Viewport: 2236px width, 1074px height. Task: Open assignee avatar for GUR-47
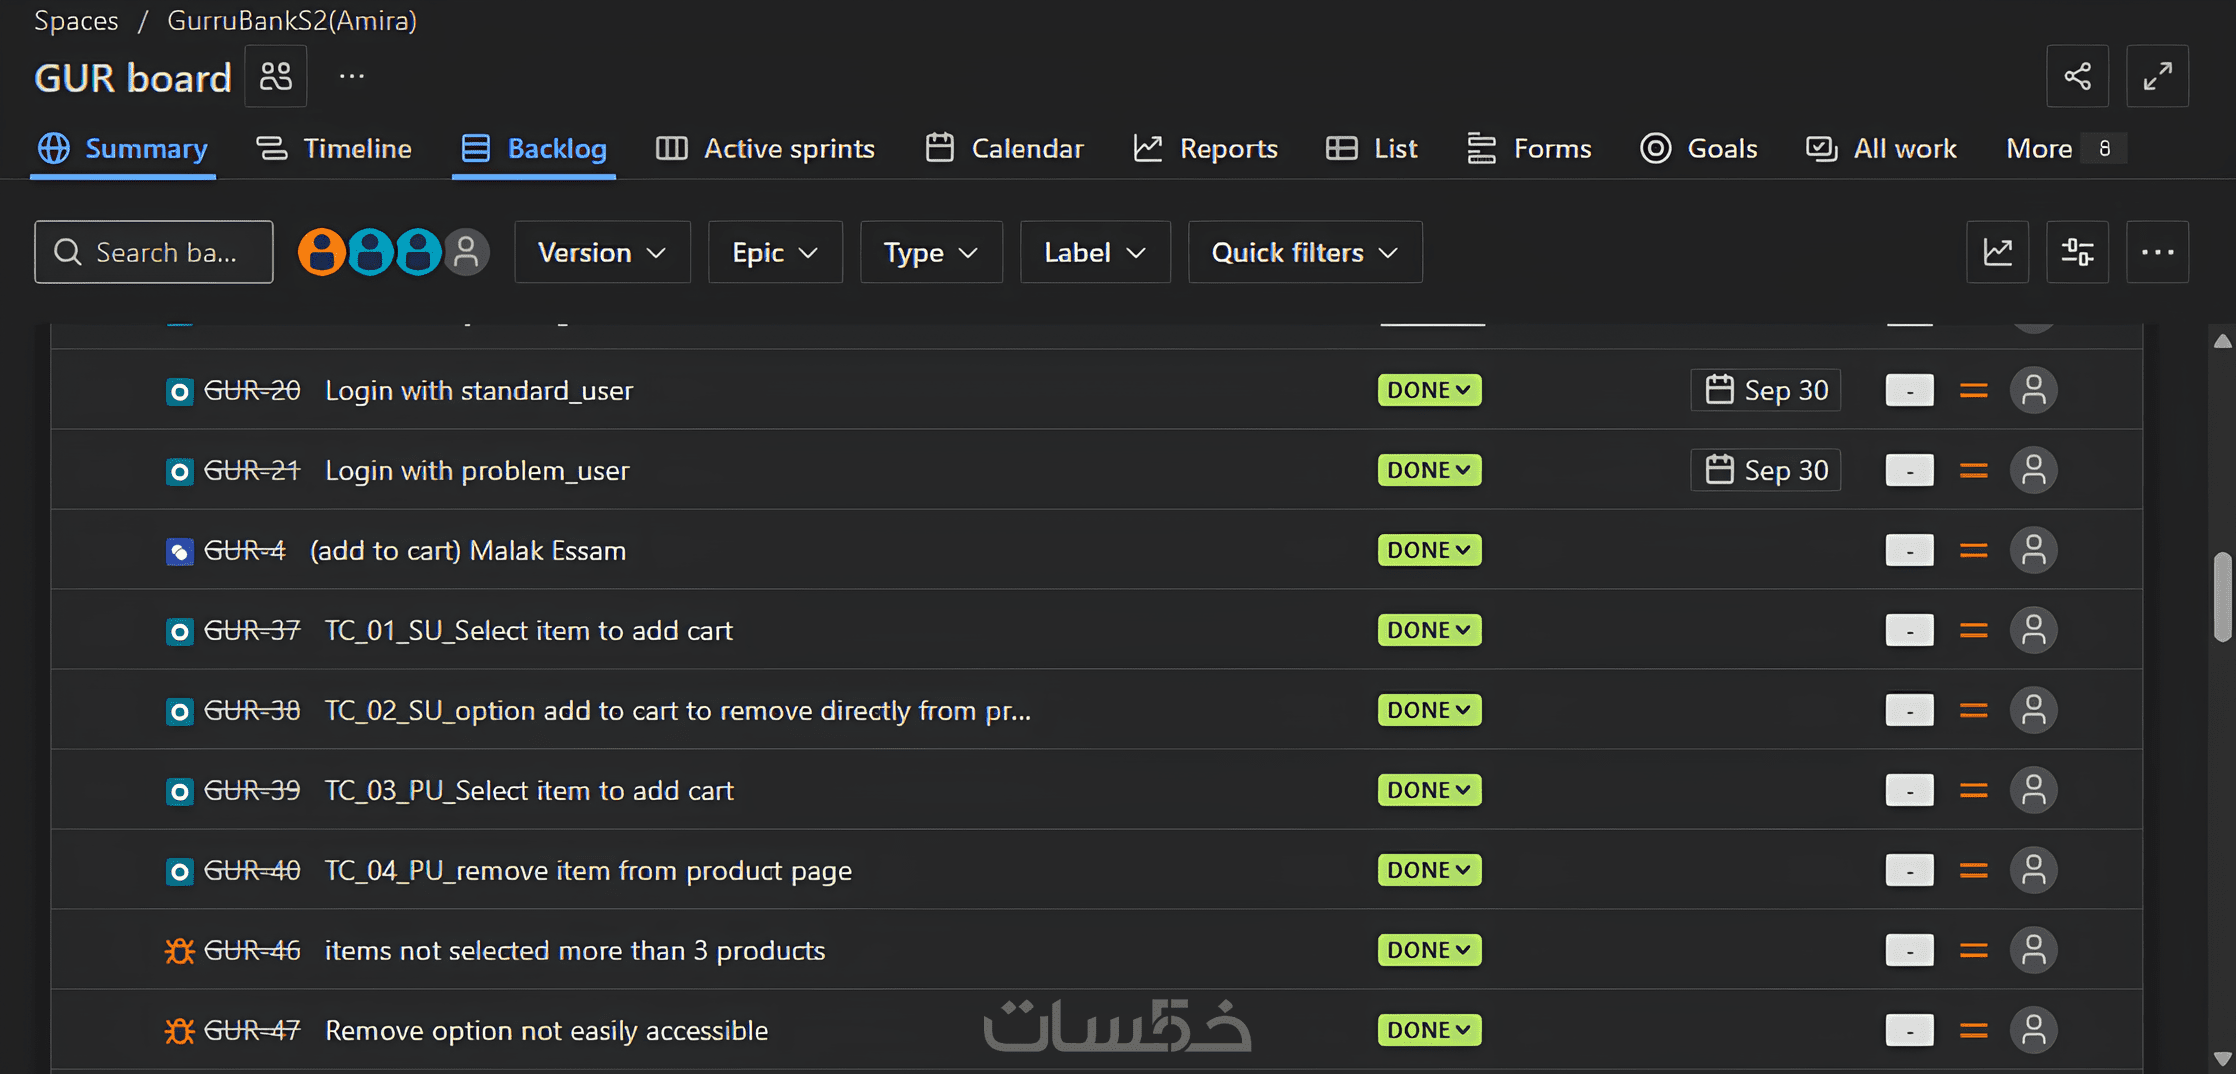click(2033, 1030)
